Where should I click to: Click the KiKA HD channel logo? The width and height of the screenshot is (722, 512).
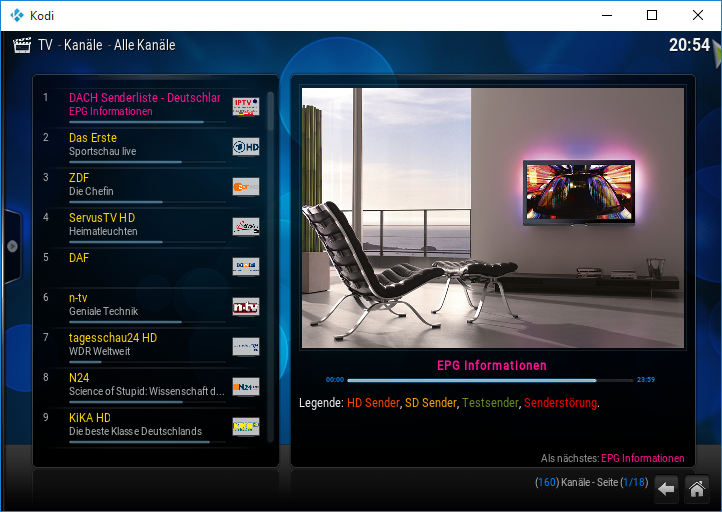click(246, 427)
